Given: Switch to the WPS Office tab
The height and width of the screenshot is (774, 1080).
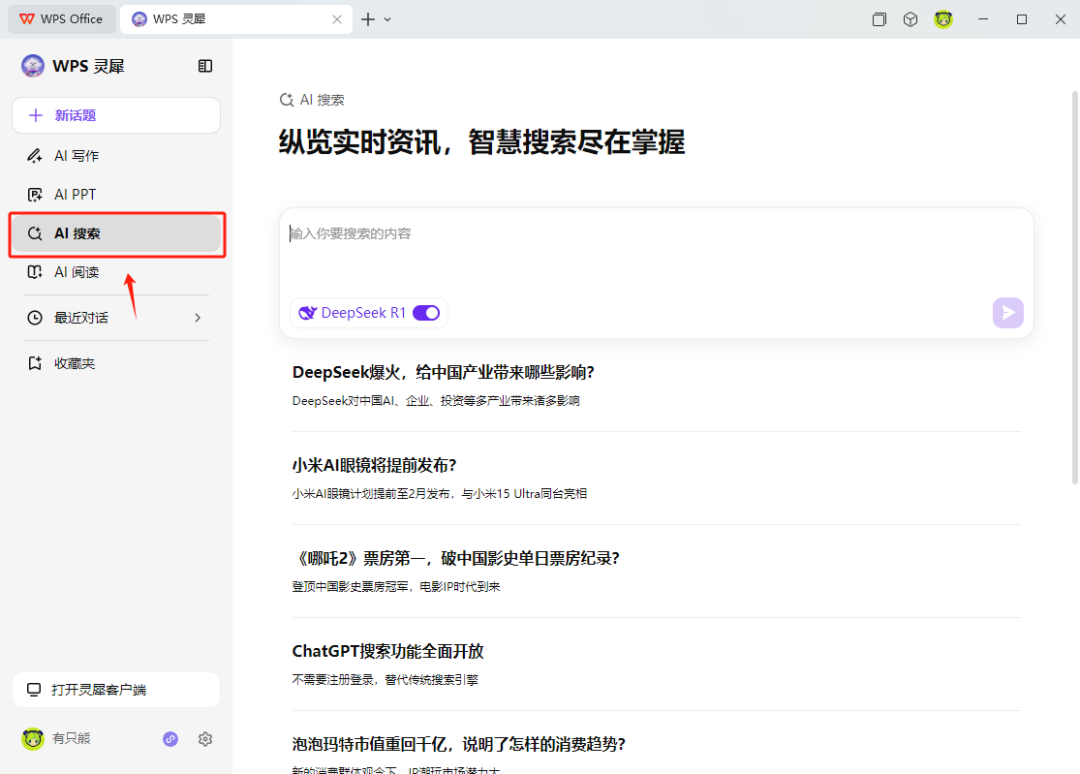Looking at the screenshot, I should [x=61, y=19].
